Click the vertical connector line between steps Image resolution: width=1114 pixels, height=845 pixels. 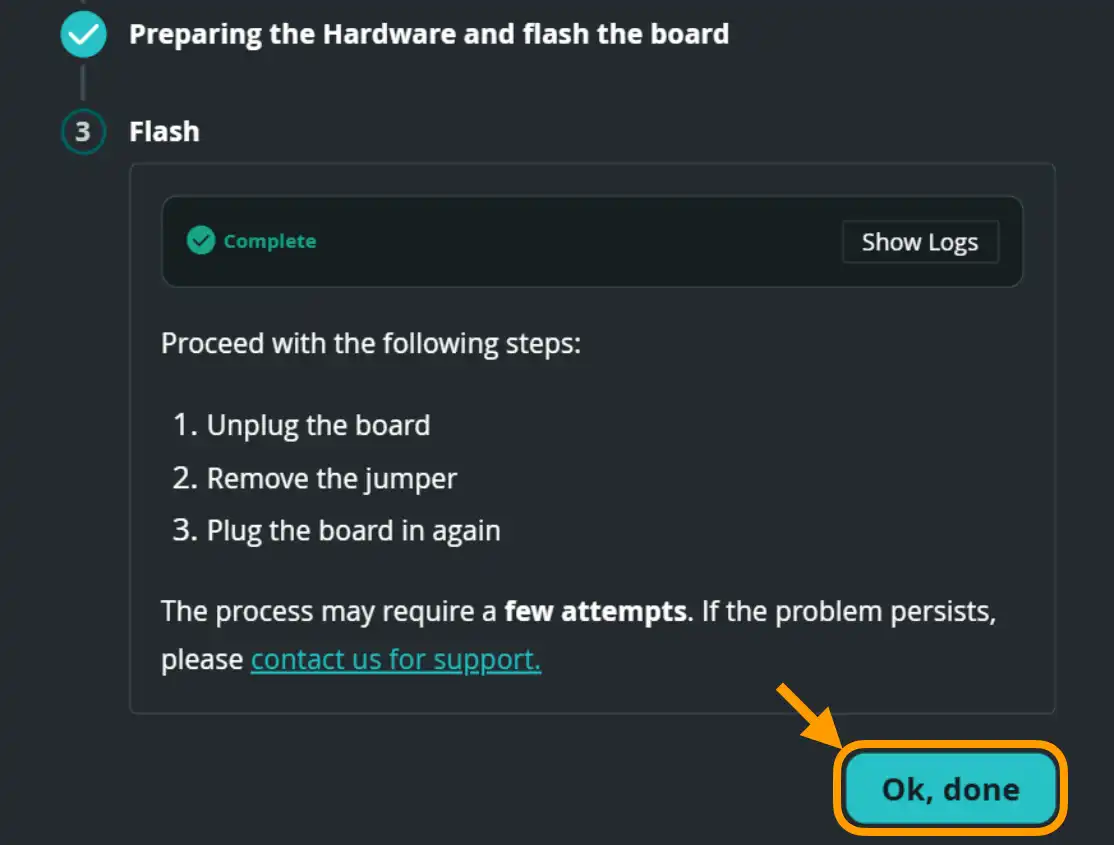(82, 83)
